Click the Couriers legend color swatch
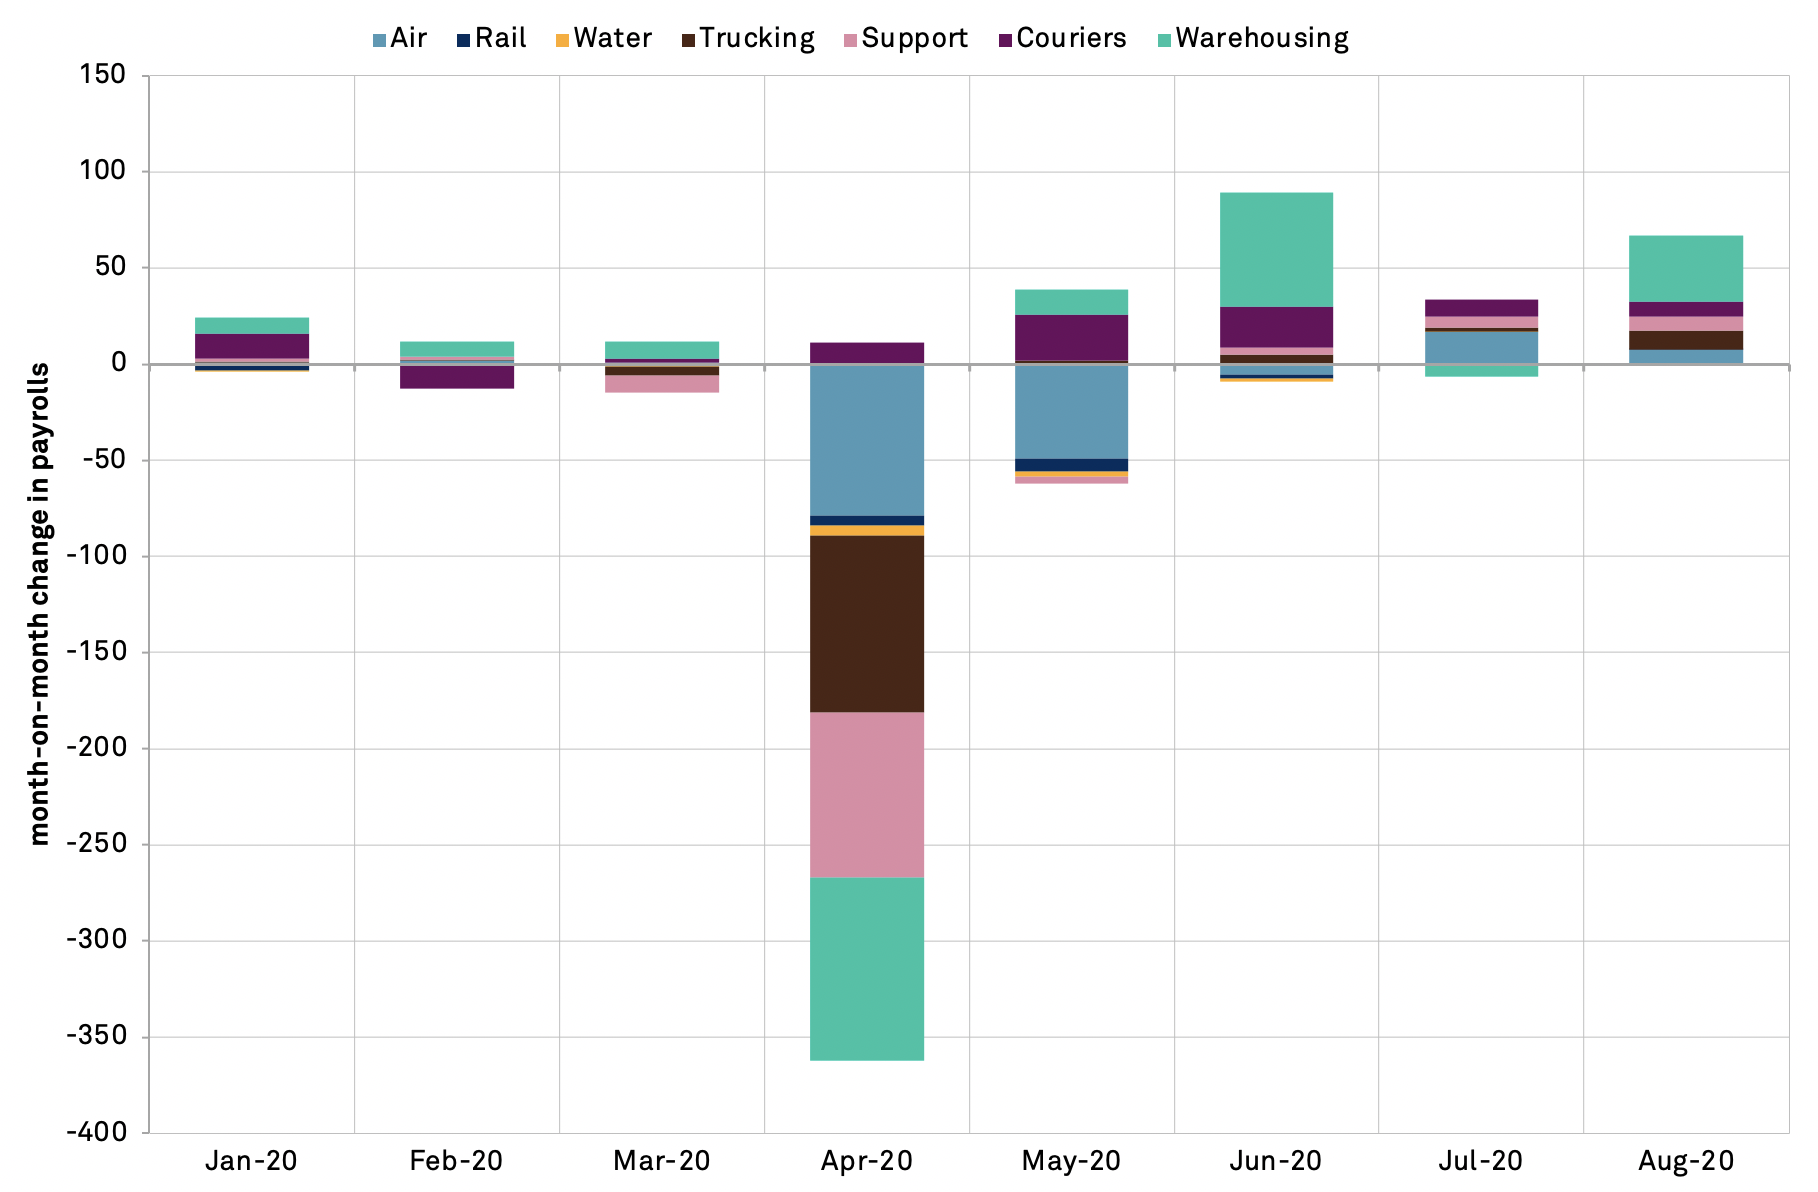1818x1192 pixels. point(1005,41)
